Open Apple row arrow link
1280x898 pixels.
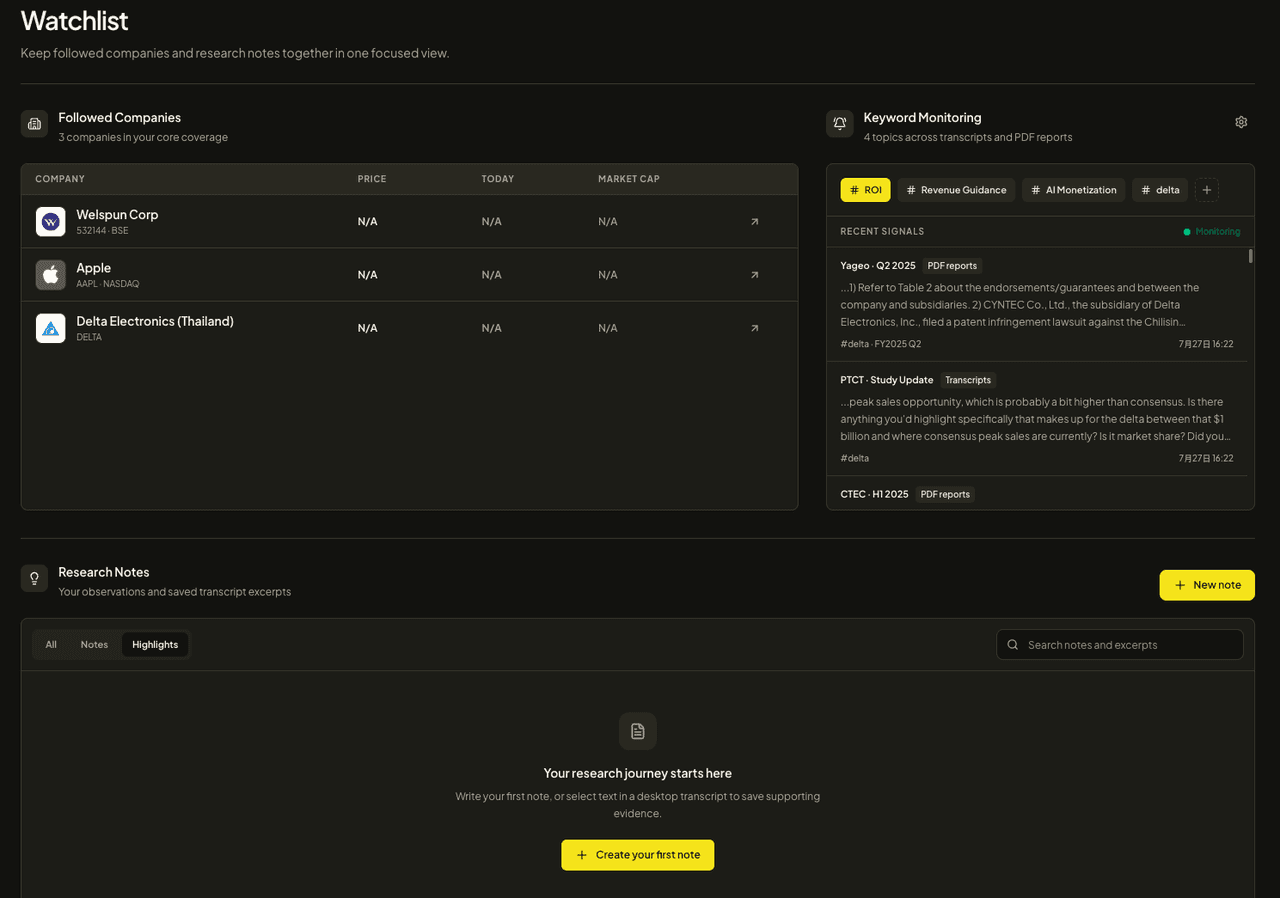point(755,275)
